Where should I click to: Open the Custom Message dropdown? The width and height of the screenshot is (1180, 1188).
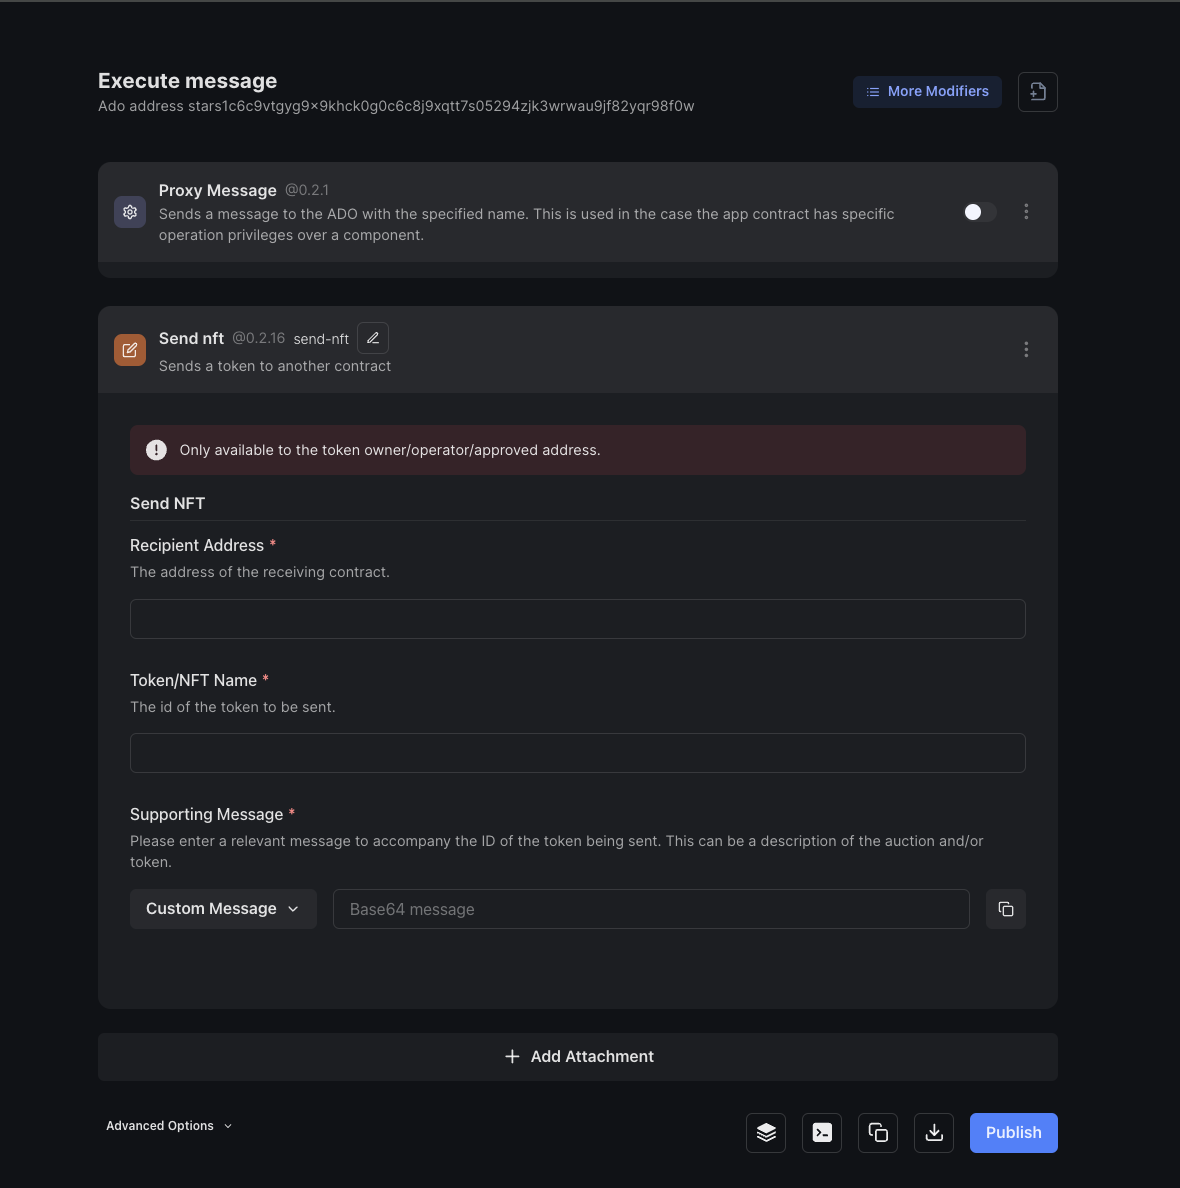click(x=223, y=909)
